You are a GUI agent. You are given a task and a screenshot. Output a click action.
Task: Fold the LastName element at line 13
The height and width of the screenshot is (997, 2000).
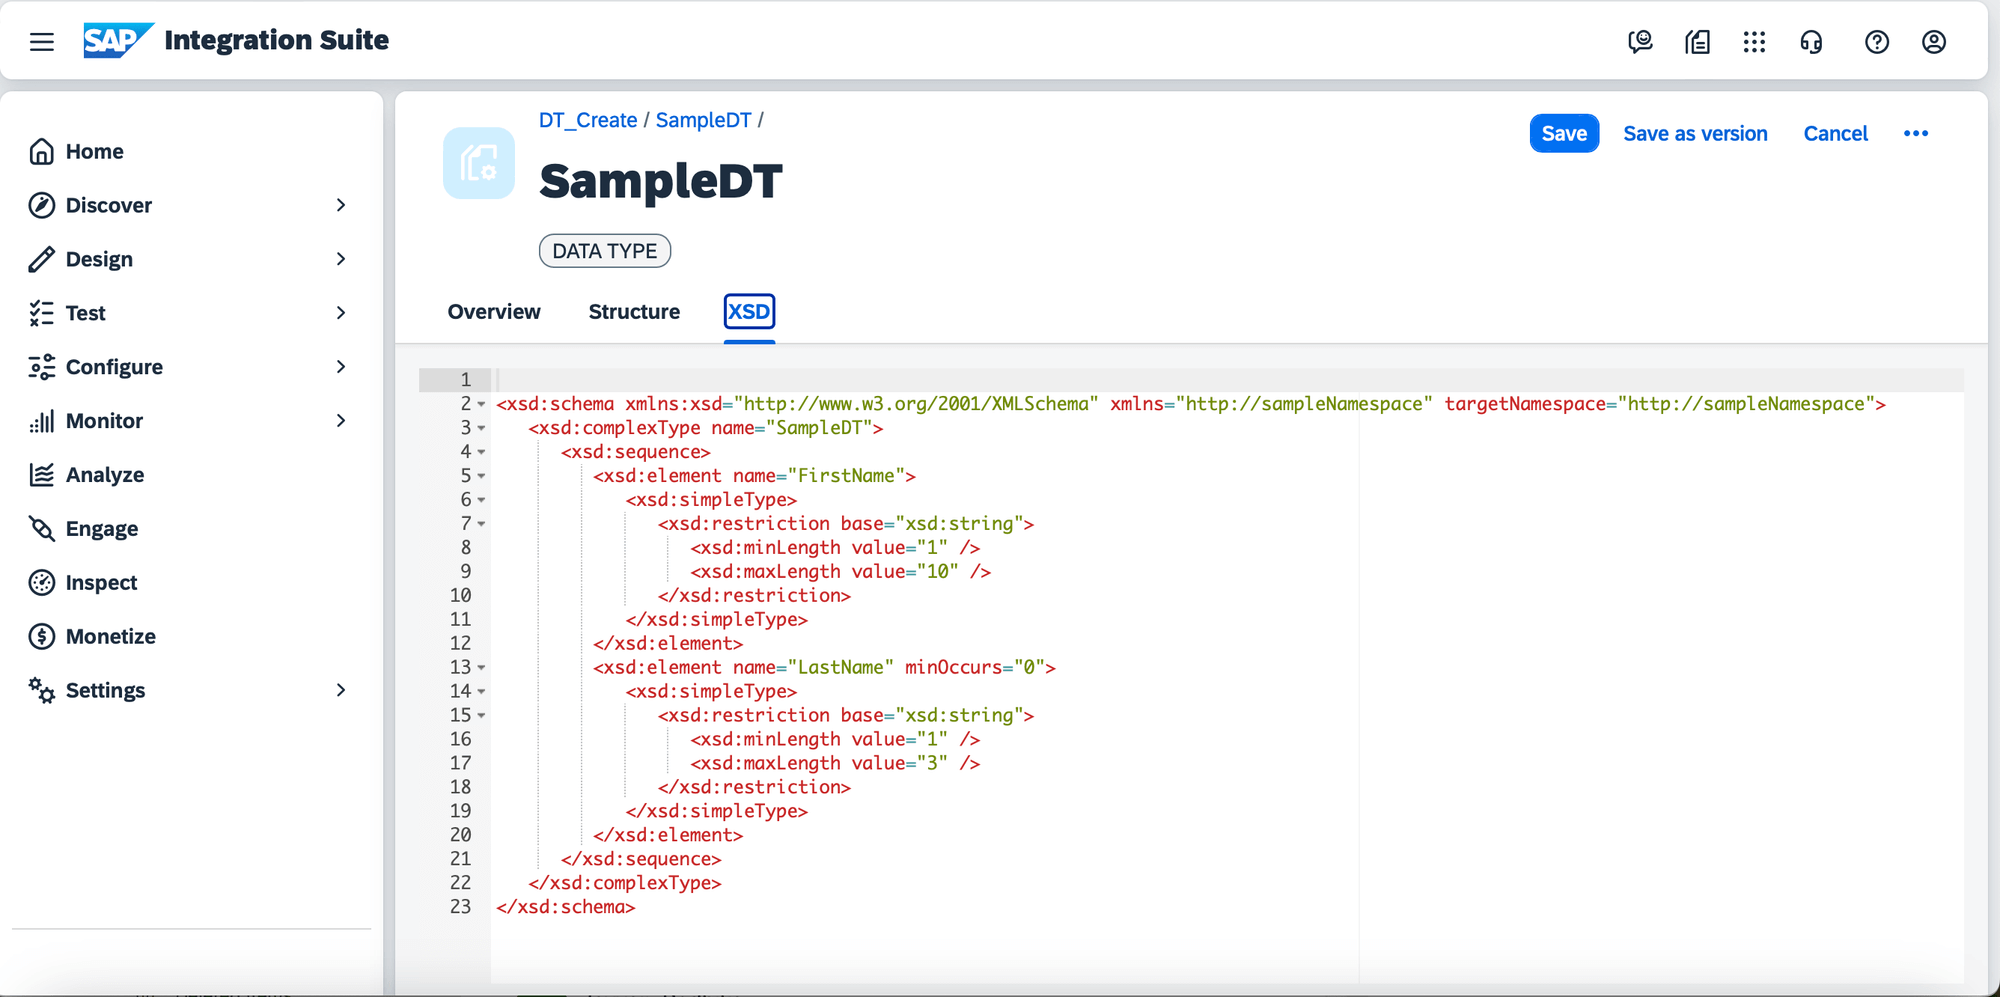coord(481,668)
